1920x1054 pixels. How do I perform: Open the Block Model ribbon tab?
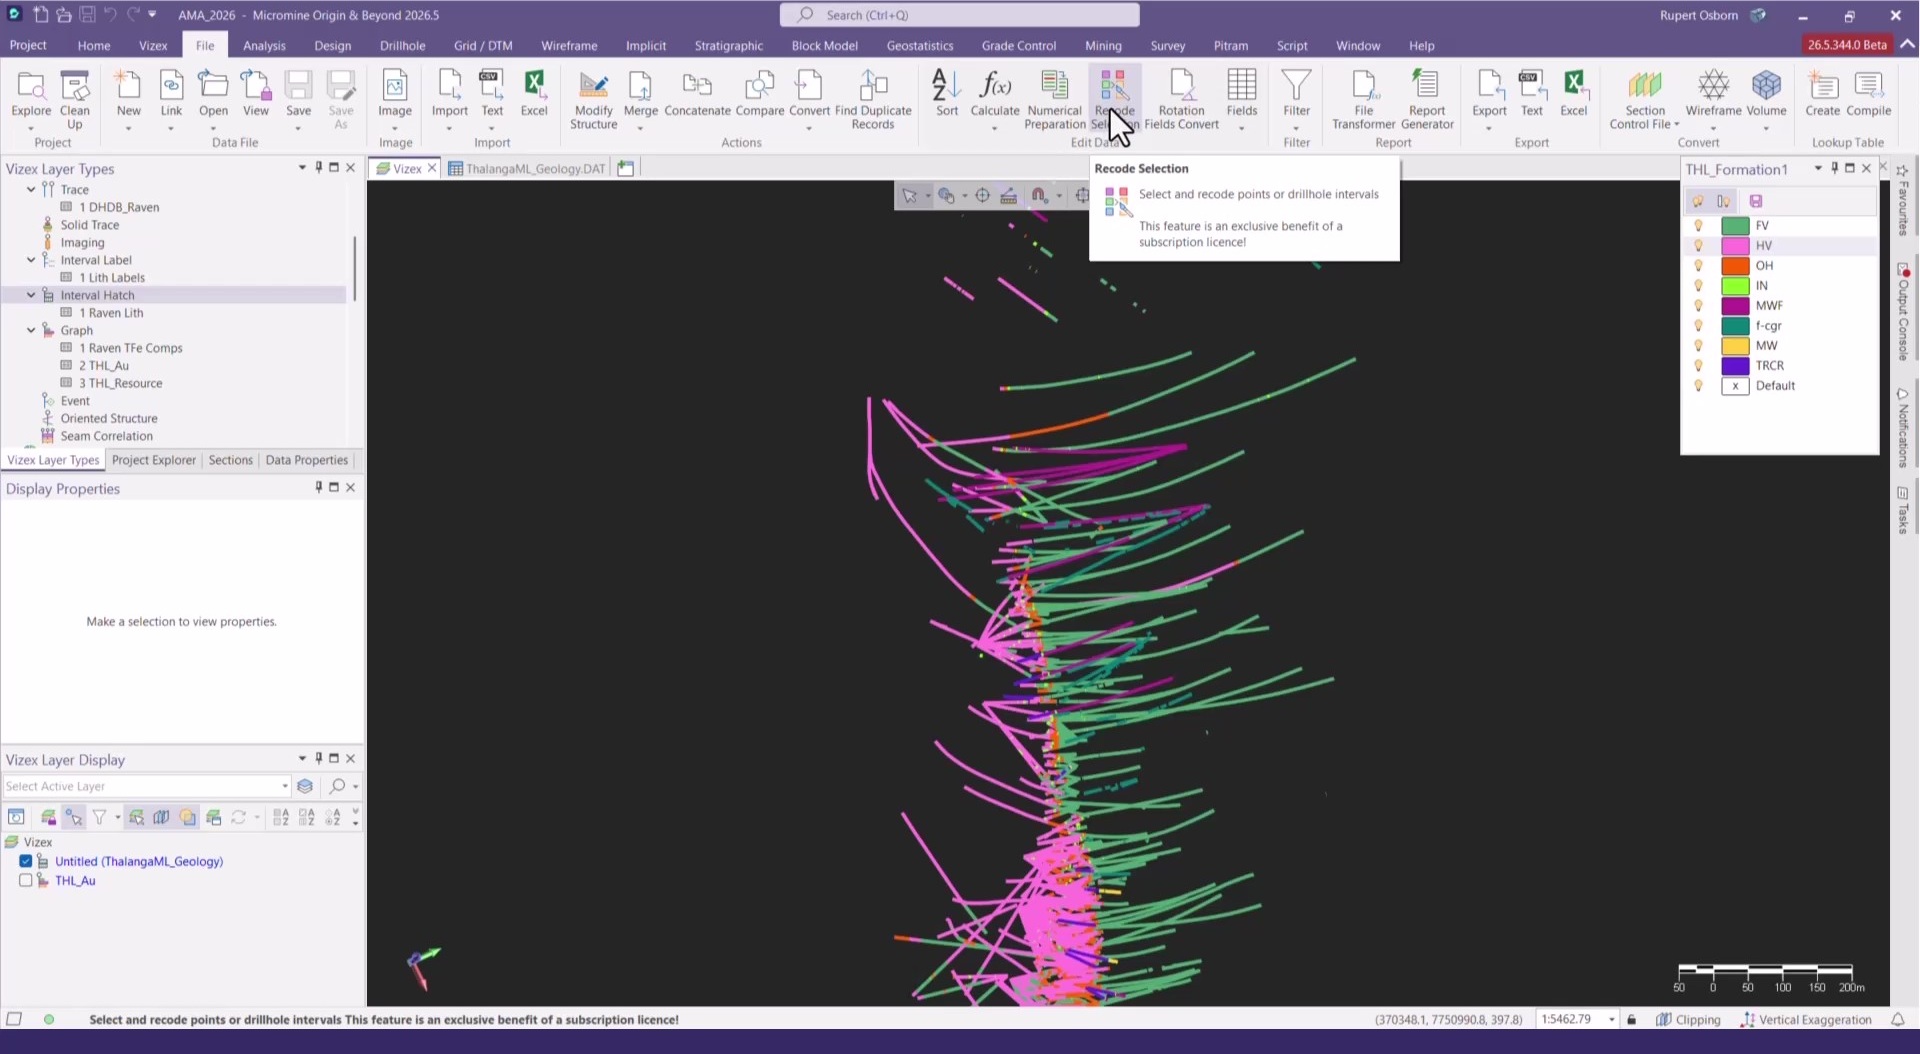pyautogui.click(x=824, y=45)
